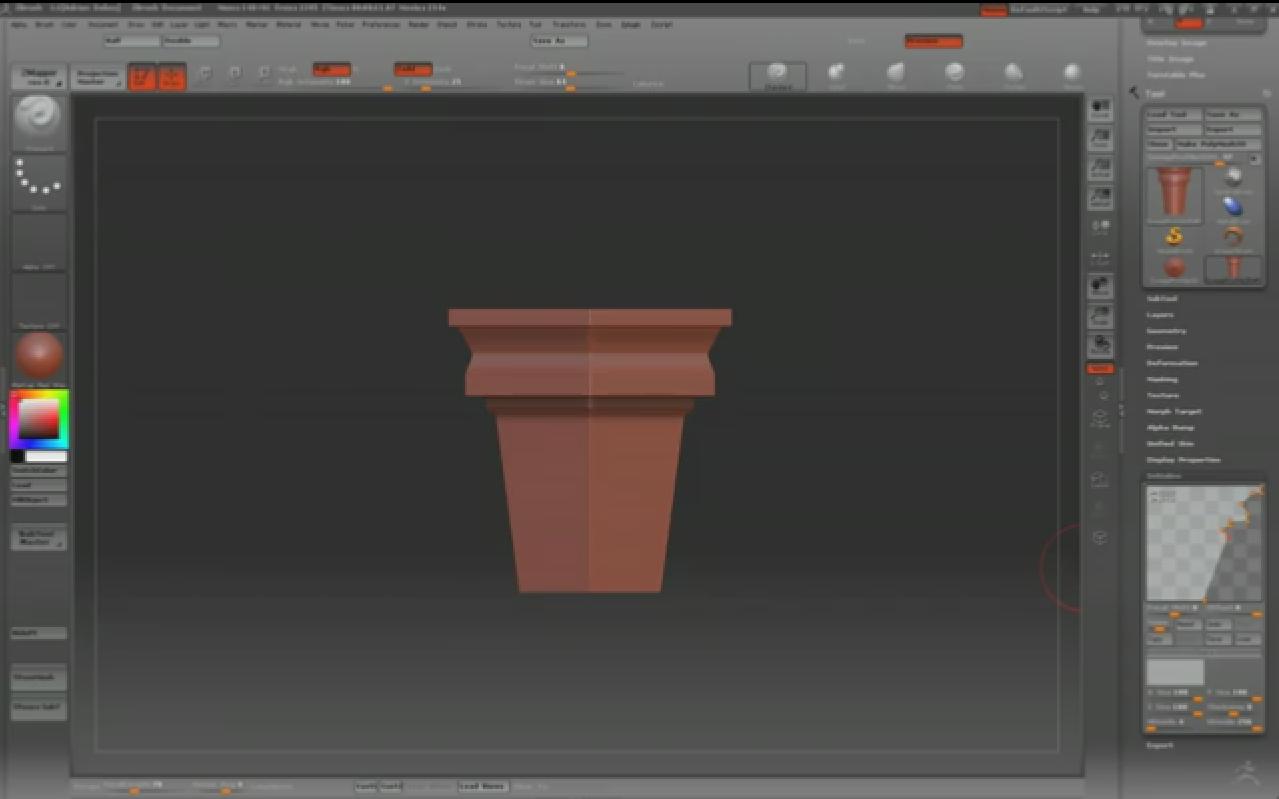Viewport: 1279px width, 799px height.
Task: Select the Sphere3D tool in the Tool palette
Action: (x=1176, y=267)
